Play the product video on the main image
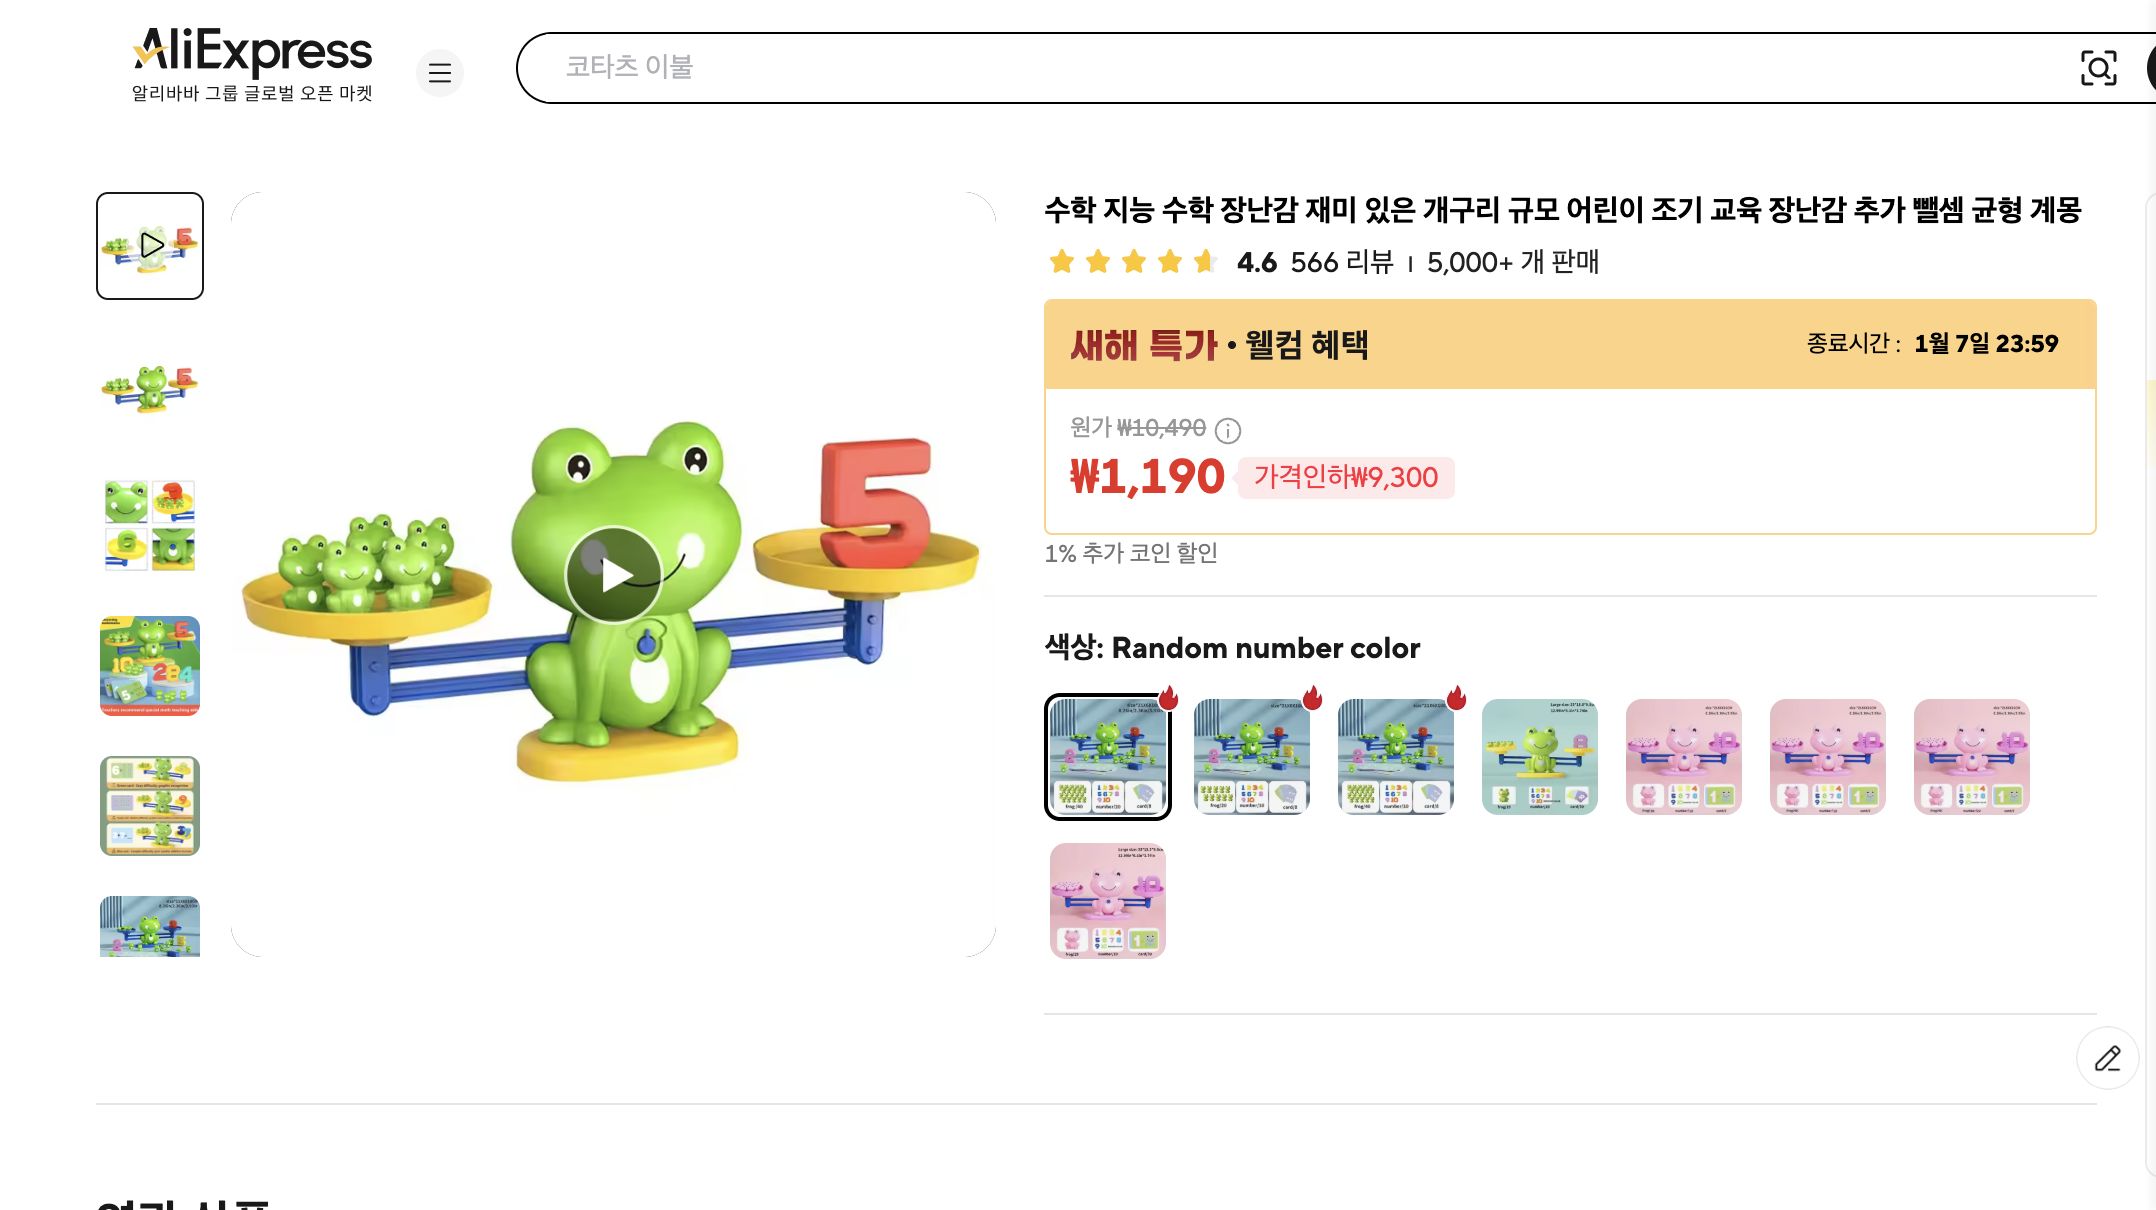This screenshot has width=2156, height=1210. [x=613, y=573]
